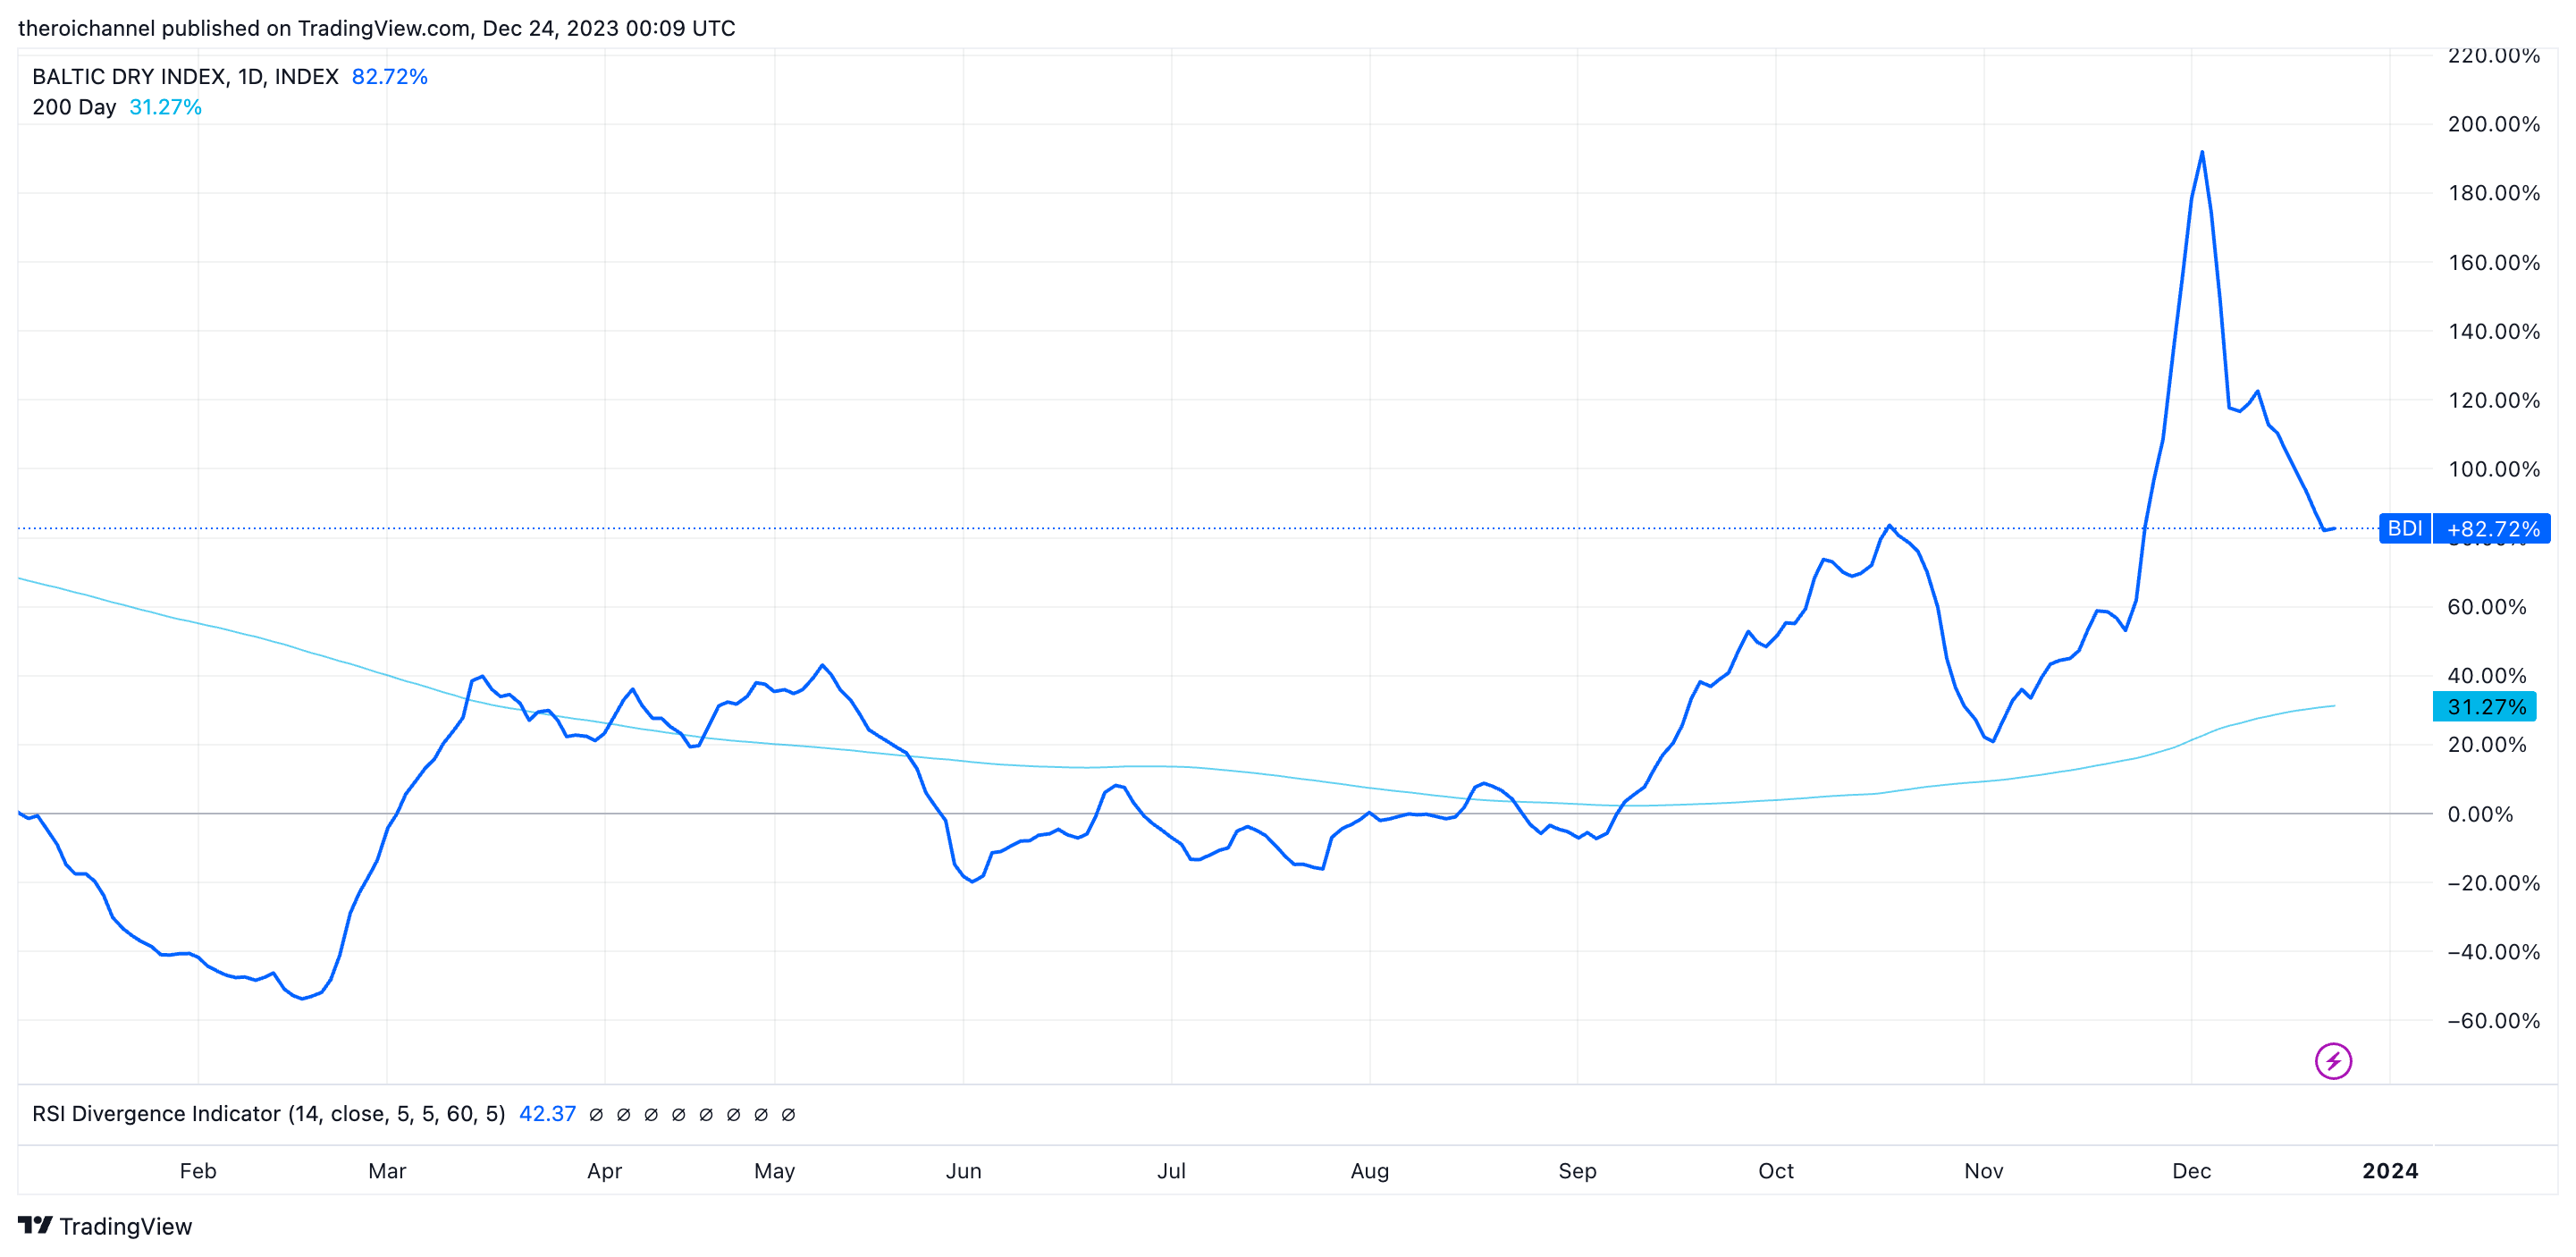Click the purple lightning bolt icon
The width and height of the screenshot is (2576, 1257).
click(x=2332, y=1060)
